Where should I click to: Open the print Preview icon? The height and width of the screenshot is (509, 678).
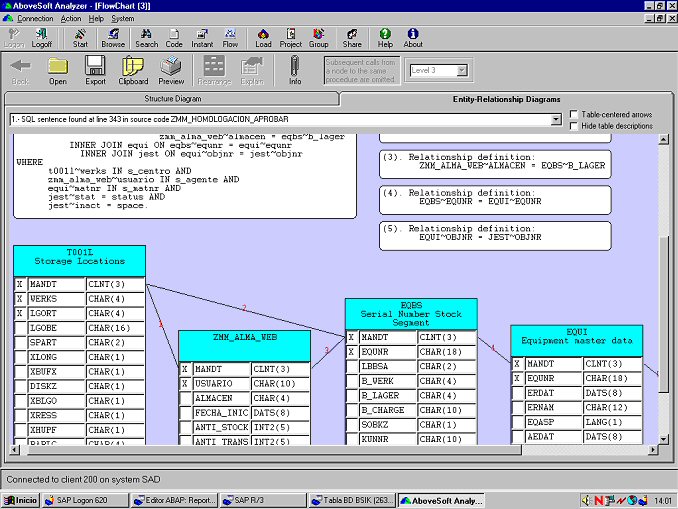click(x=172, y=70)
